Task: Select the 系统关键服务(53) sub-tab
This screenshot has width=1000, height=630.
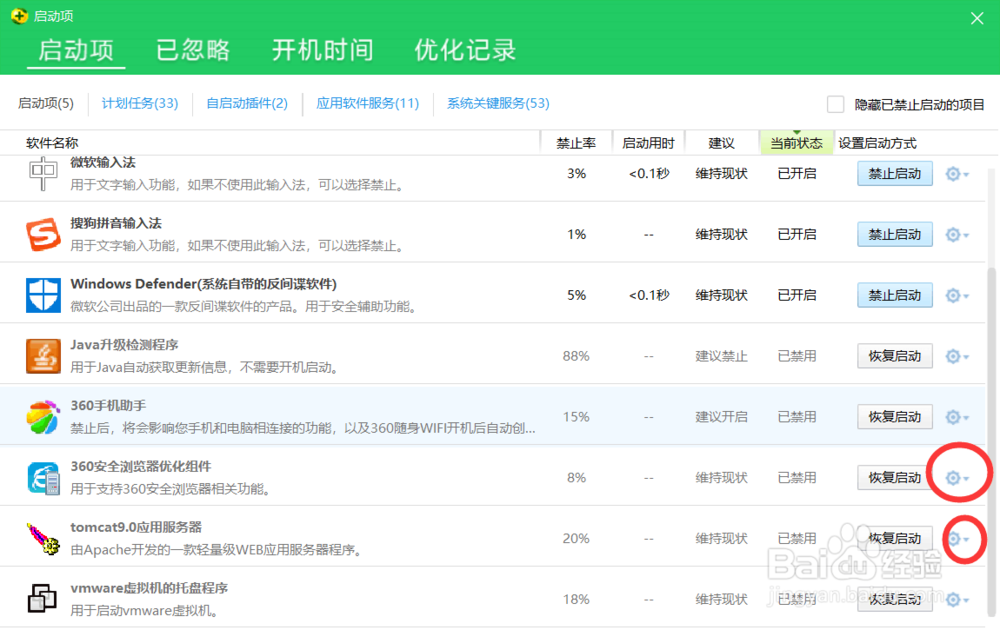Action: click(497, 103)
